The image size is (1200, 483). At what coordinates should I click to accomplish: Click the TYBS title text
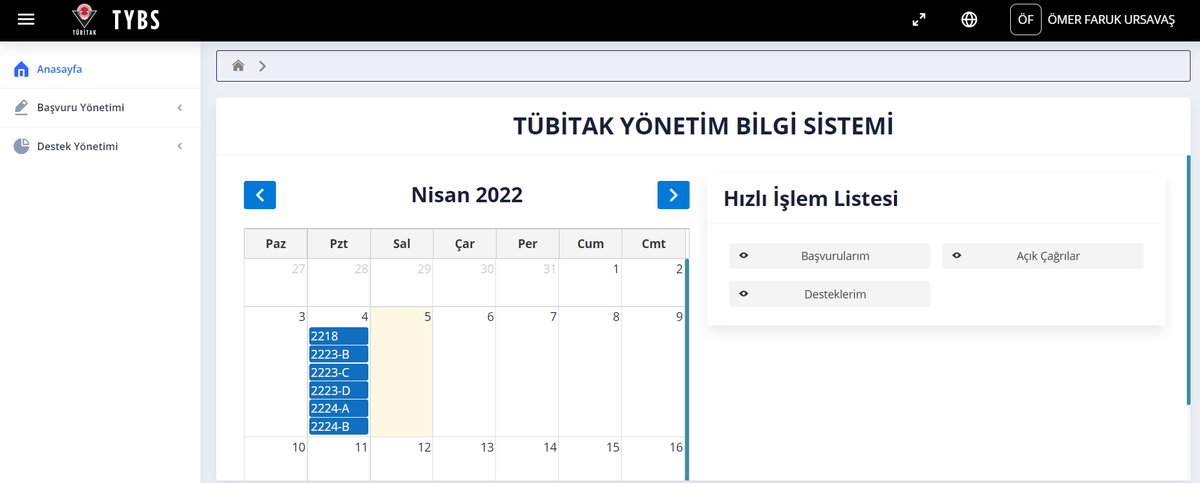pos(136,20)
